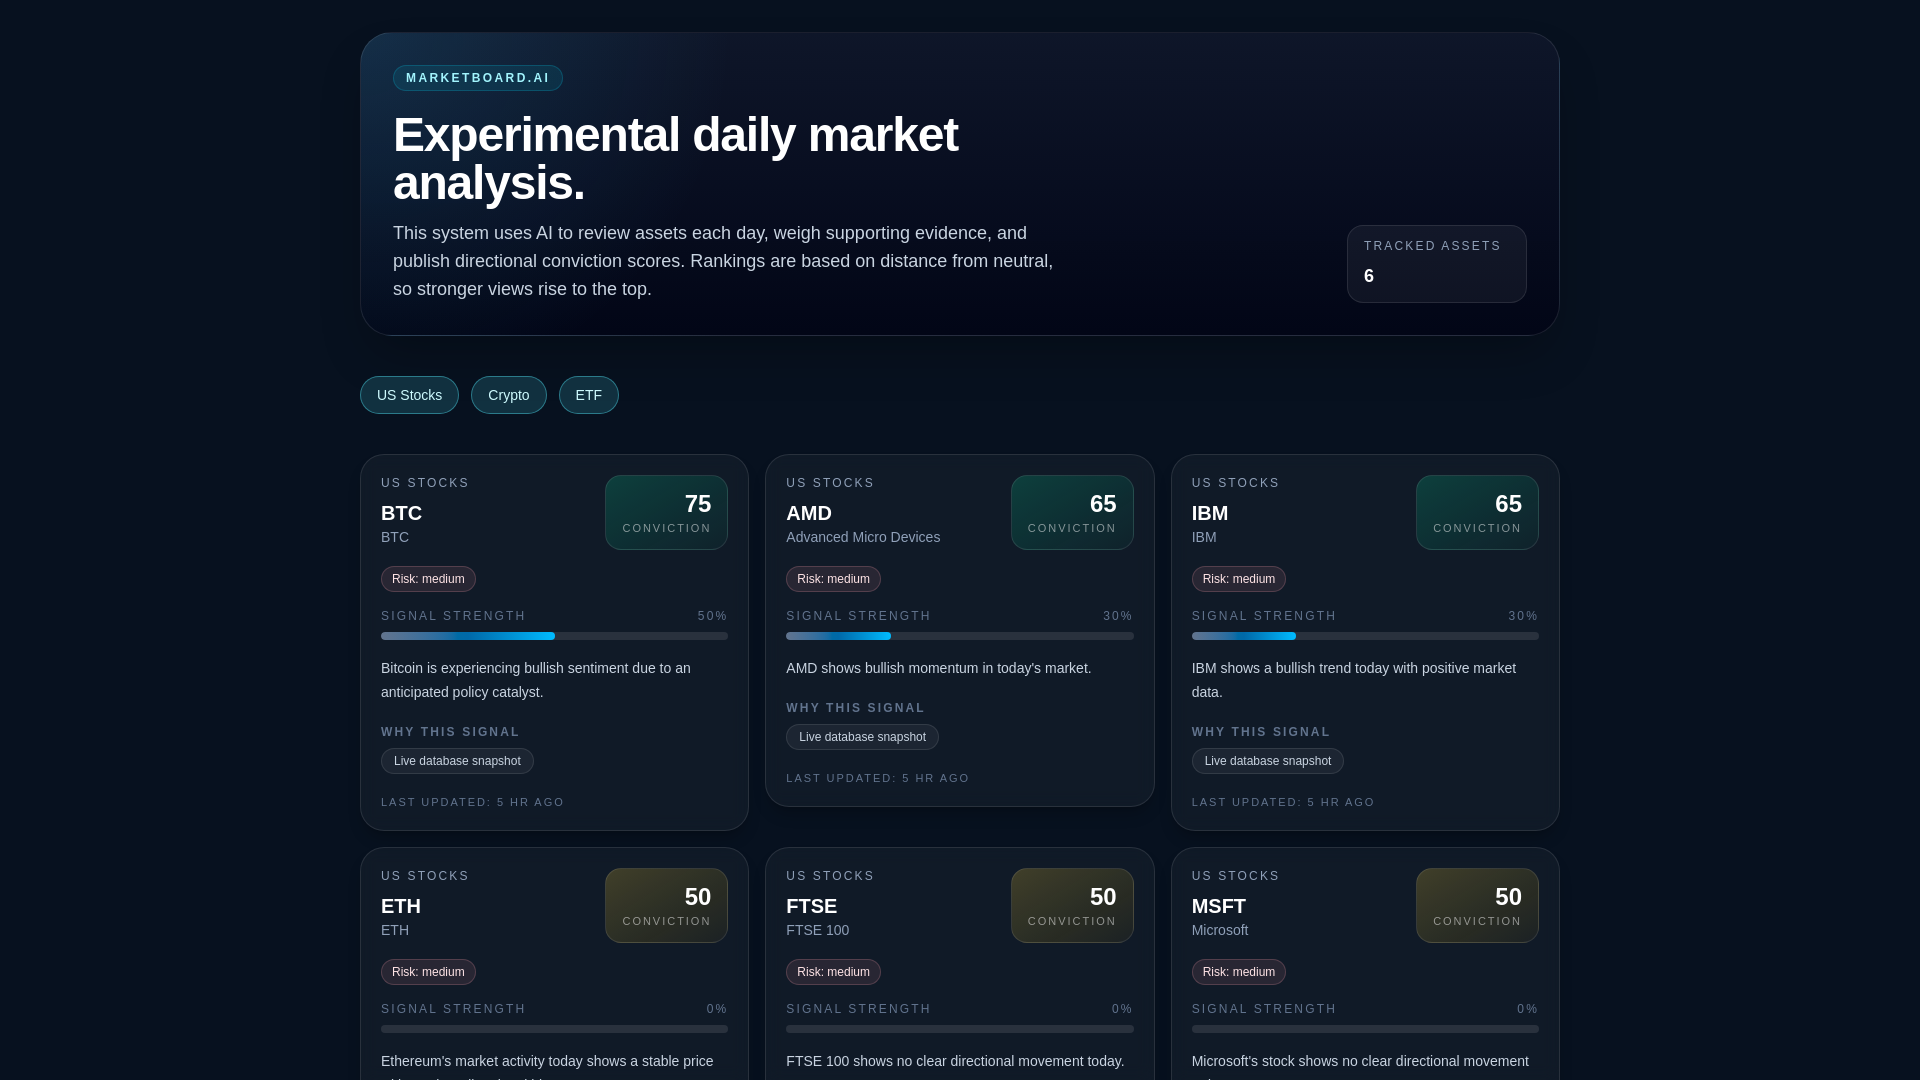Image resolution: width=1920 pixels, height=1080 pixels.
Task: Click the Microsoft company name text
Action: 1220,930
